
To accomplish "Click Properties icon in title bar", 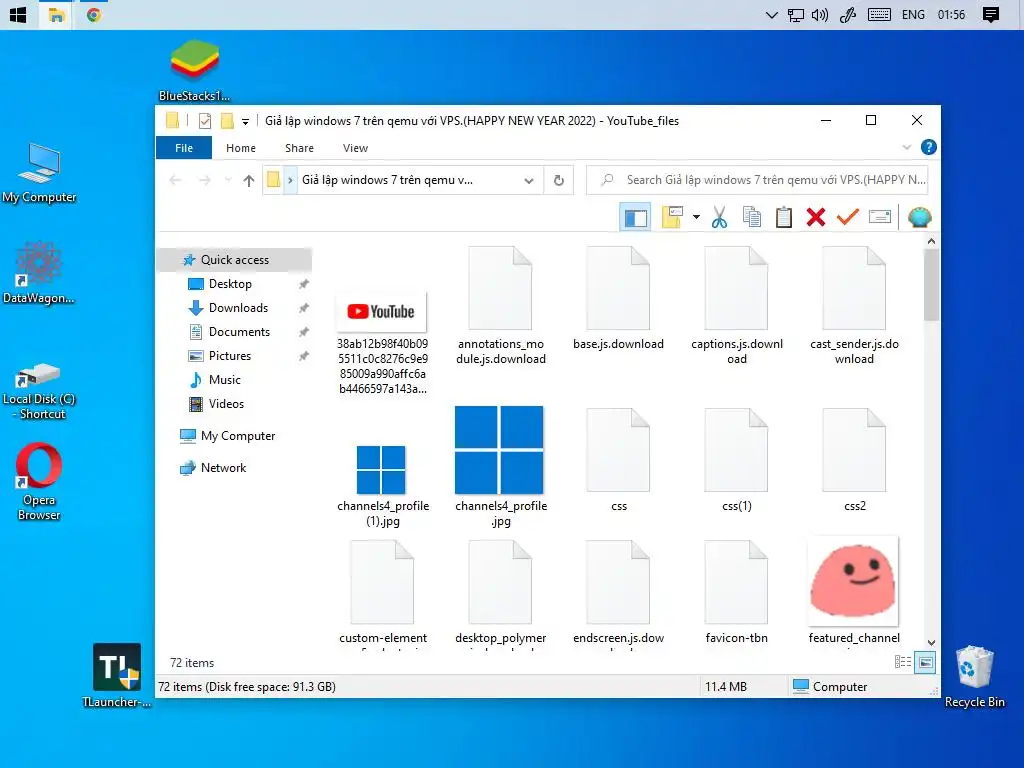I will pyautogui.click(x=204, y=121).
